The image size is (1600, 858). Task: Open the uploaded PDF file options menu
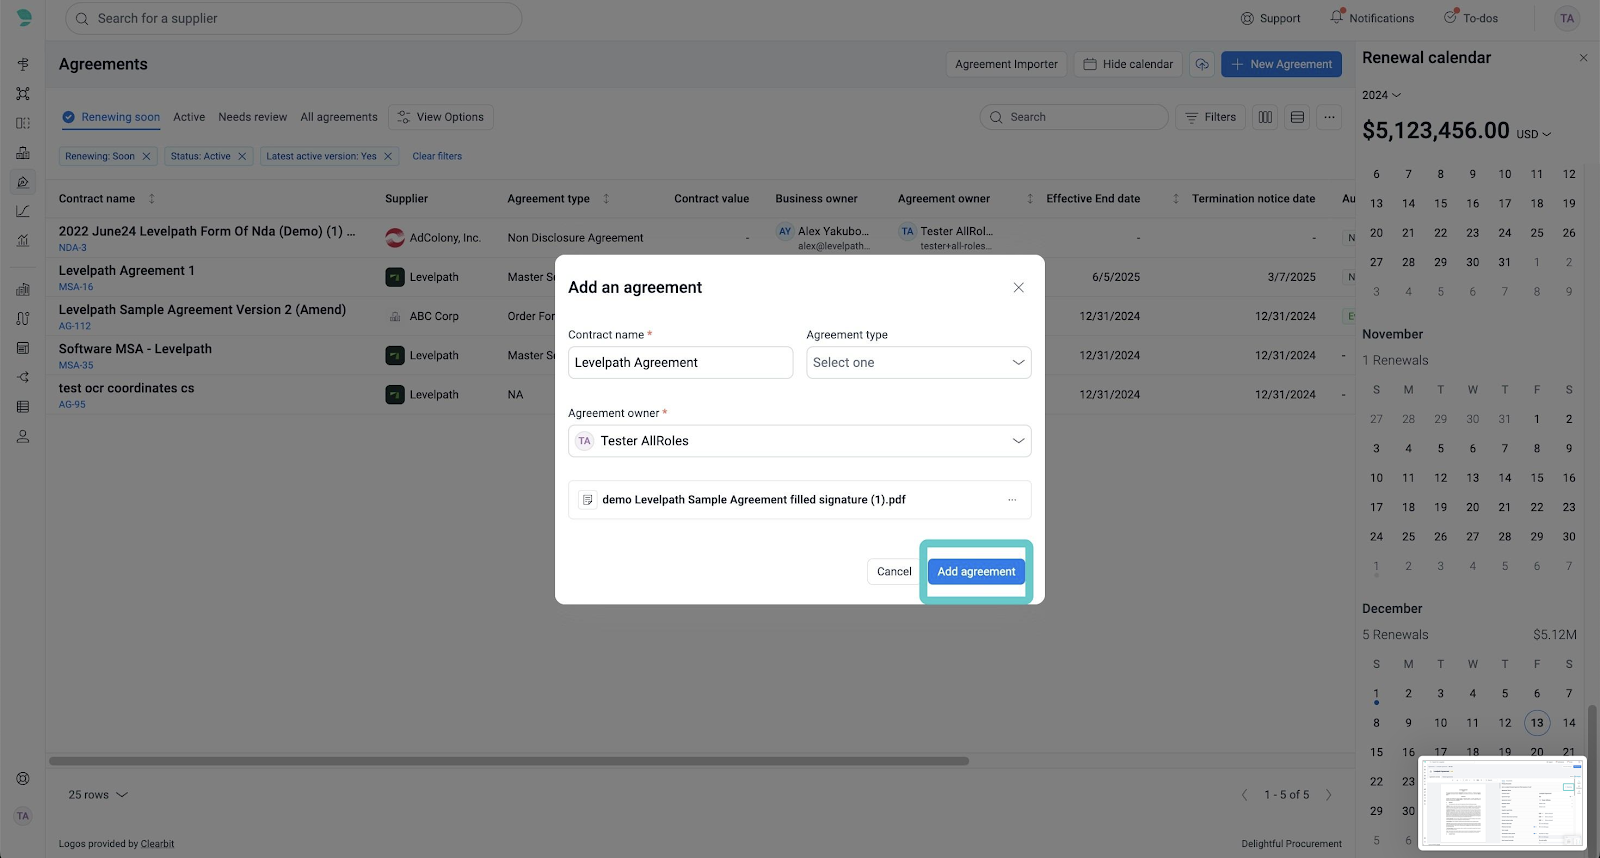[1012, 500]
